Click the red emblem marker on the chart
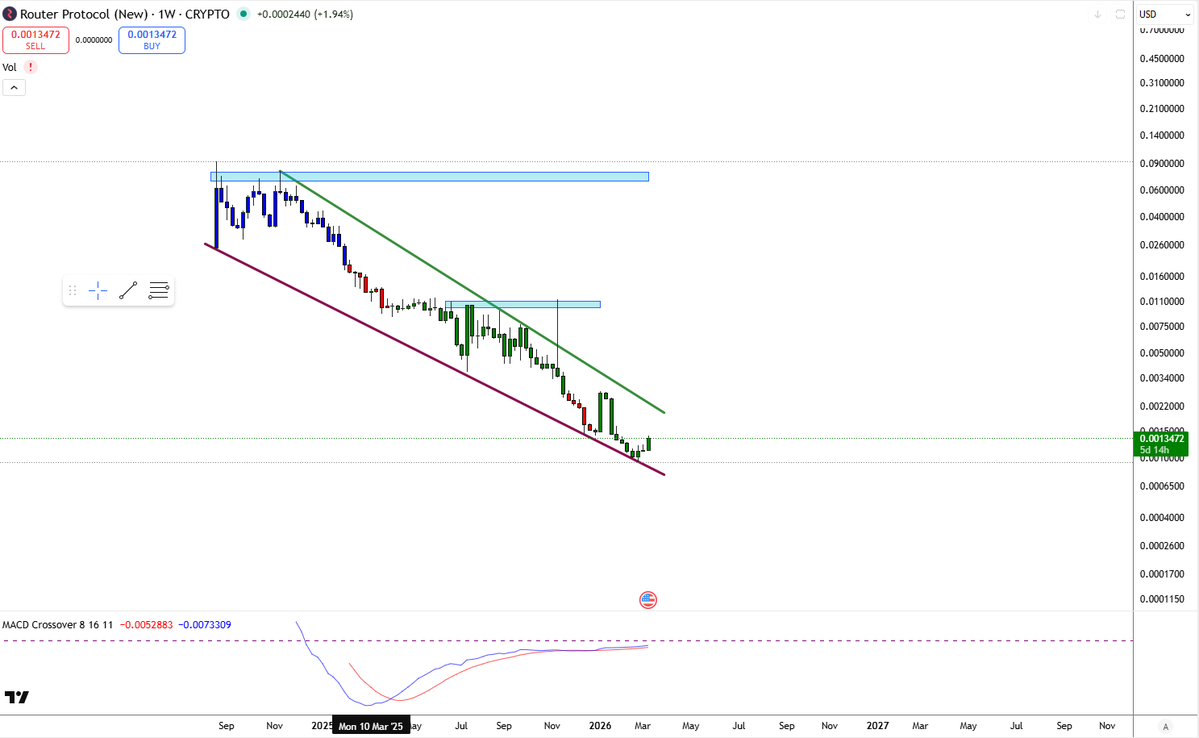 pyautogui.click(x=648, y=600)
